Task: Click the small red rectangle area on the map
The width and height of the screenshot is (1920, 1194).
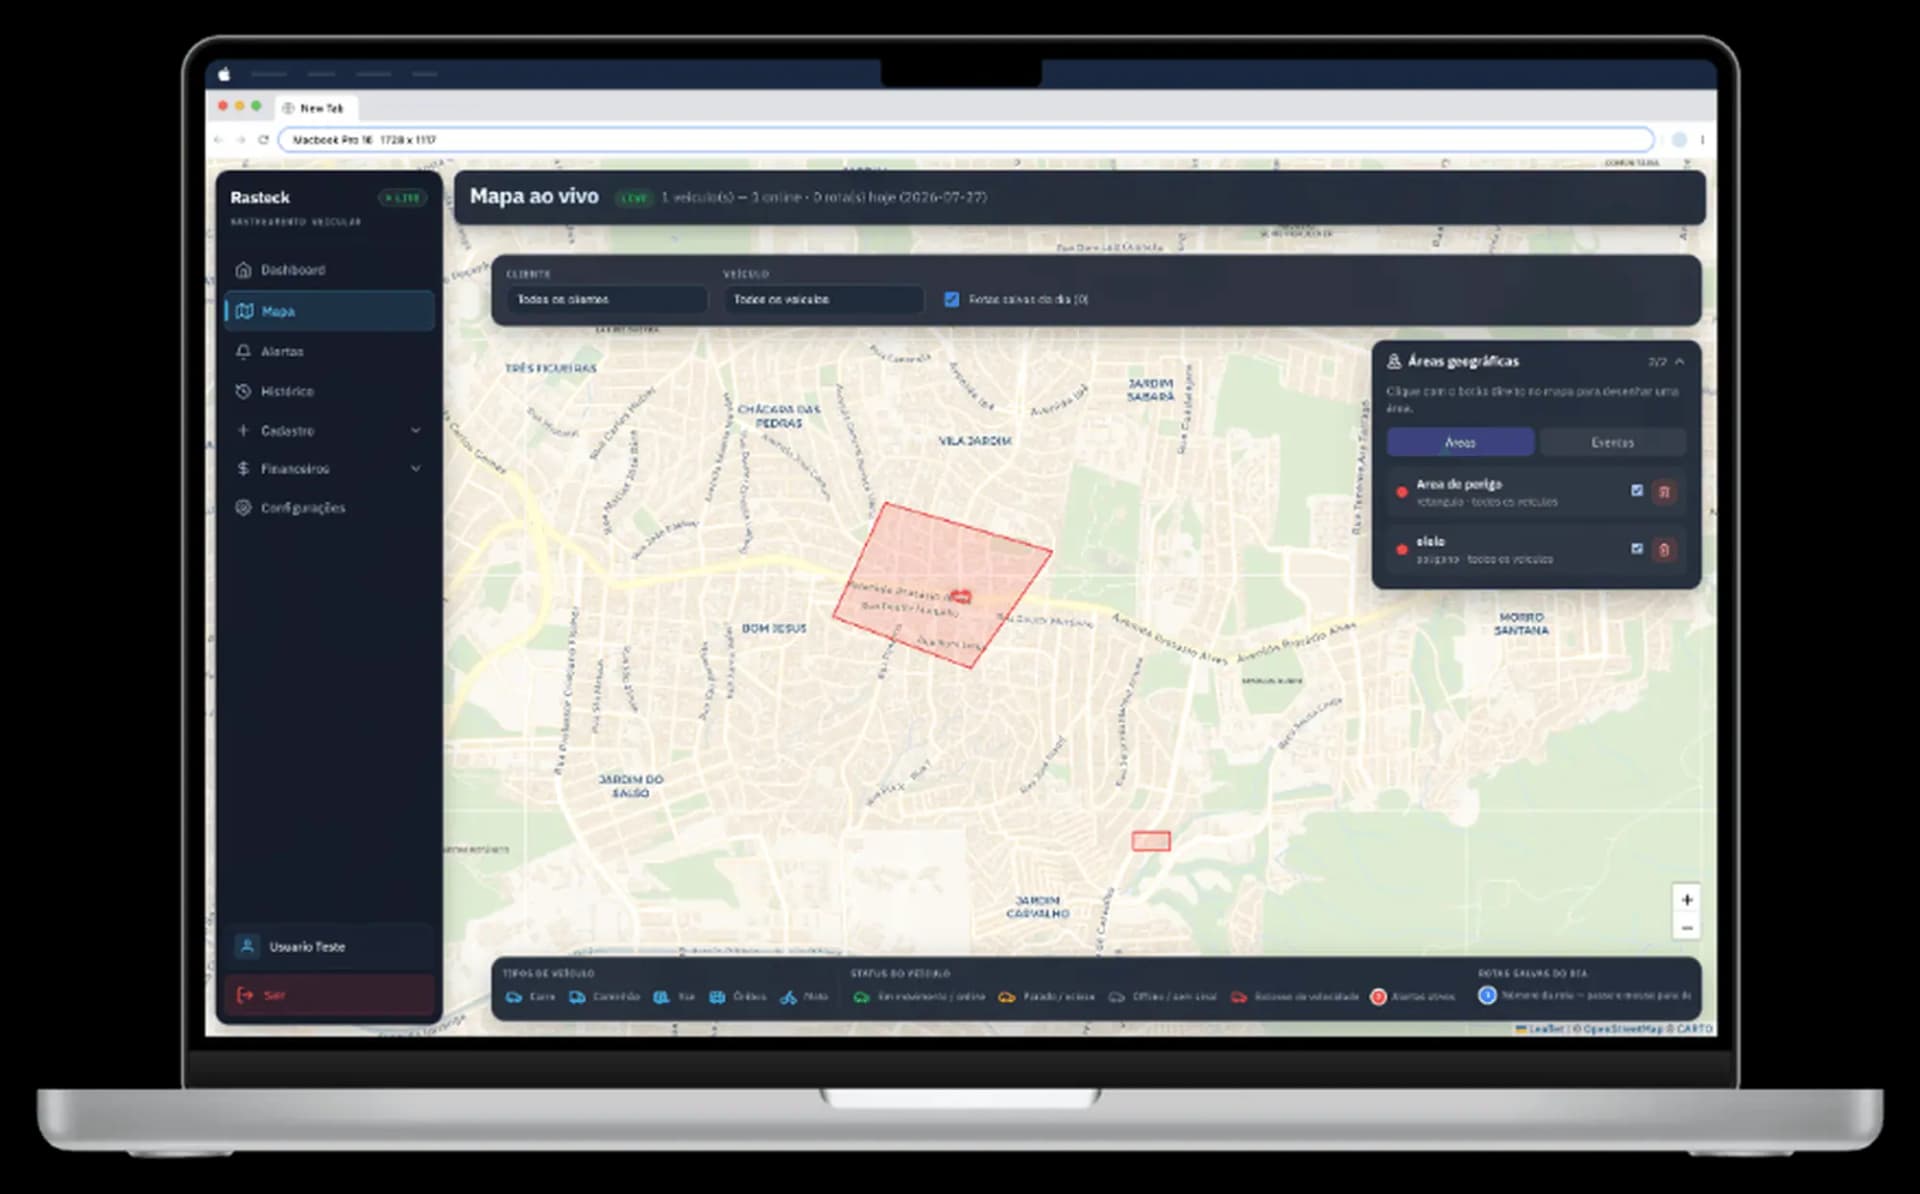Action: coord(1151,841)
